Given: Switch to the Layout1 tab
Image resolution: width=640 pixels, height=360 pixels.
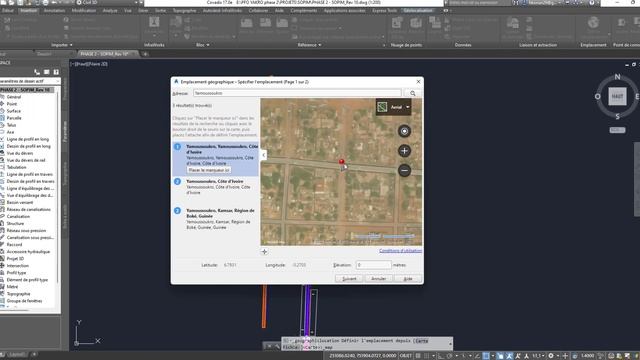Looking at the screenshot, I should click(17, 355).
